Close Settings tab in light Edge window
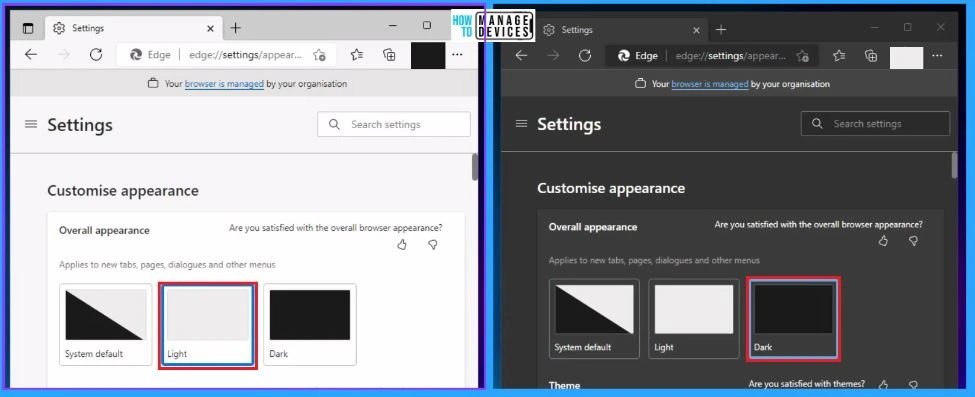 tap(210, 28)
